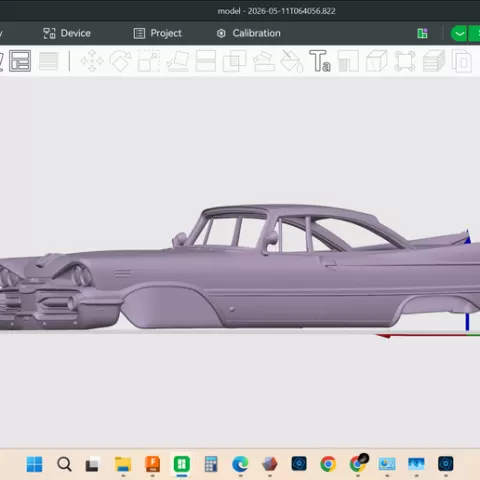This screenshot has width=480, height=480.
Task: Click the square with corner handles toolbar icon
Action: (405, 61)
